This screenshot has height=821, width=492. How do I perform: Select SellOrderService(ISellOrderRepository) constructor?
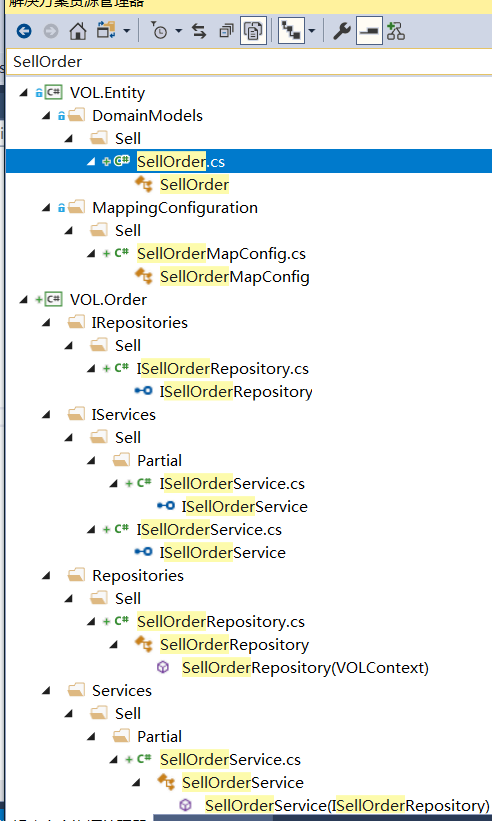[x=347, y=805]
